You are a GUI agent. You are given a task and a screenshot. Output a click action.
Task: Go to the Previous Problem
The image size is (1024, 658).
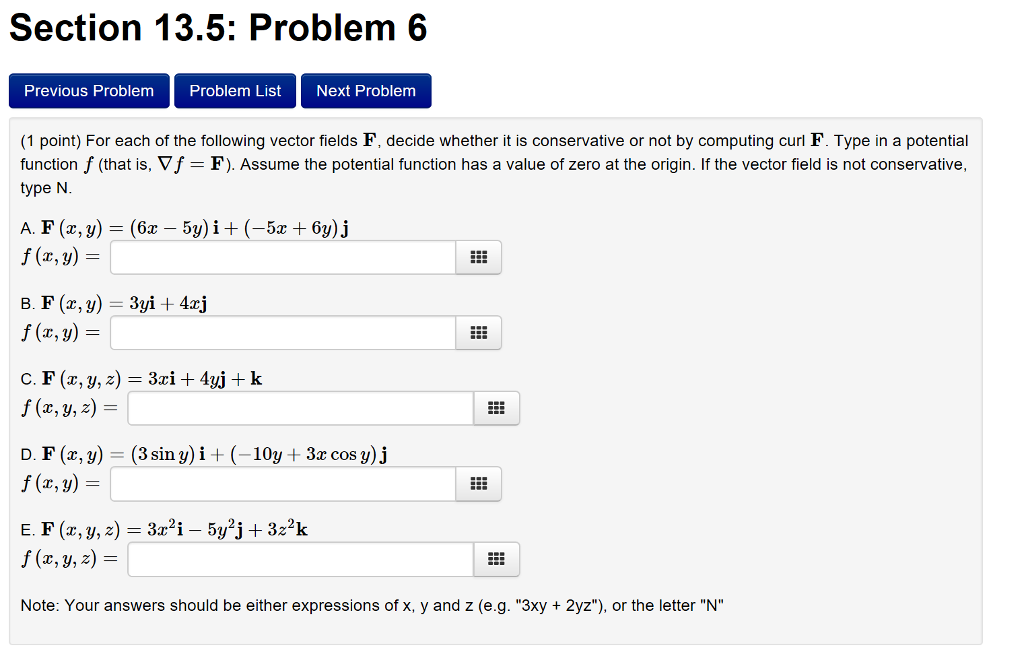(88, 90)
